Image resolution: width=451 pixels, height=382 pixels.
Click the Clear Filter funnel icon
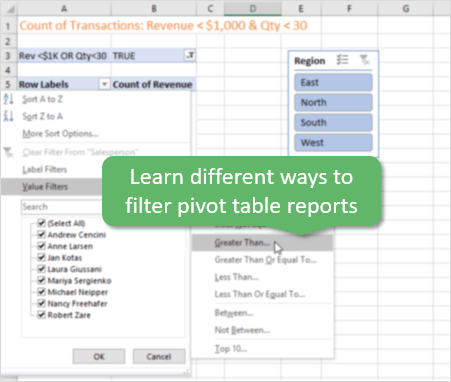coord(8,152)
